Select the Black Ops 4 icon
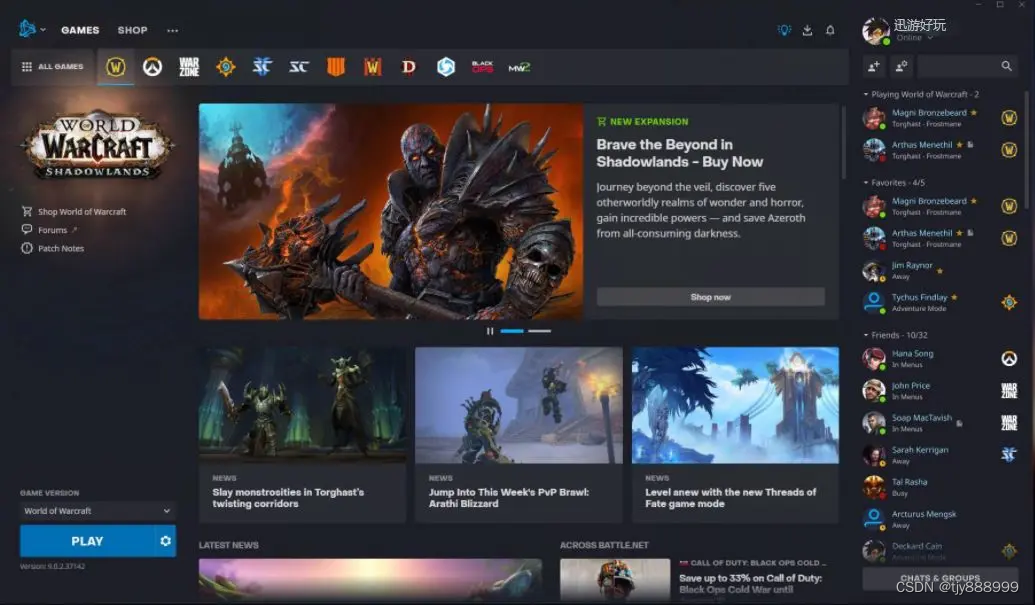Screen dimensions: 1035x605 coord(336,67)
